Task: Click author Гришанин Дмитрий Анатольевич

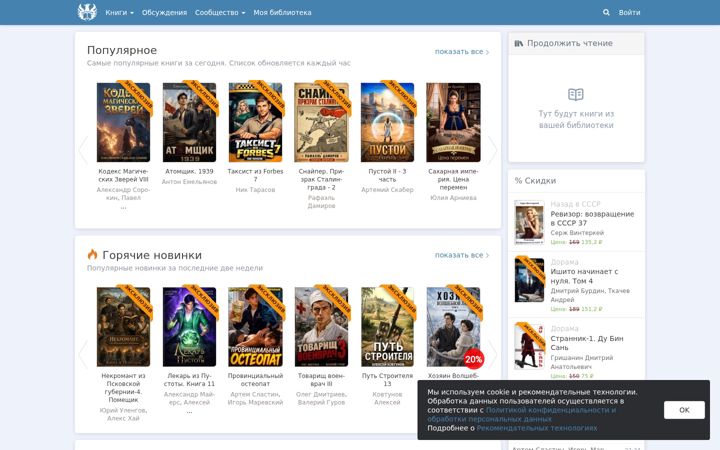Action: [x=582, y=362]
